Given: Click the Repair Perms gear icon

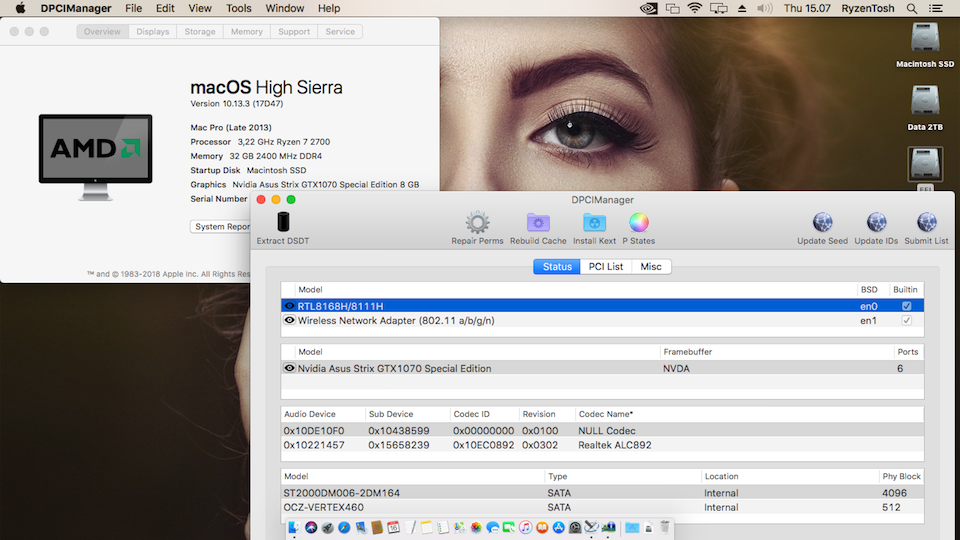Looking at the screenshot, I should click(x=477, y=223).
